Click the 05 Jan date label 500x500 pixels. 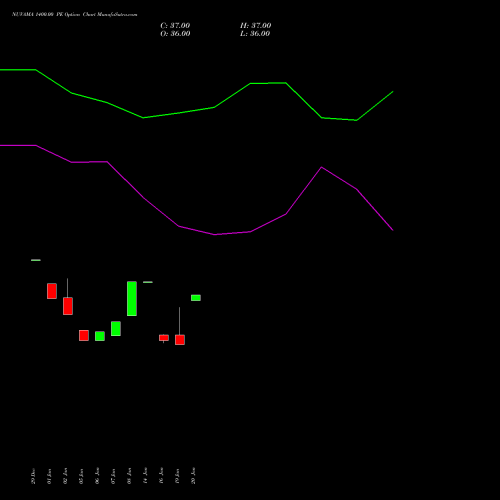[x=81, y=476]
